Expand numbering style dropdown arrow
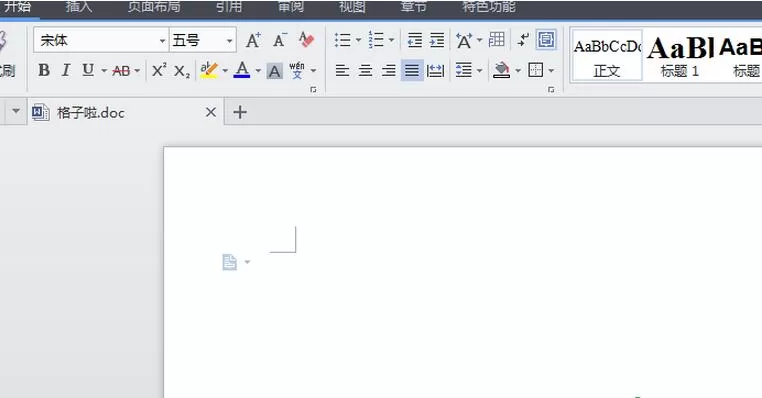The width and height of the screenshot is (762, 398). coord(392,40)
